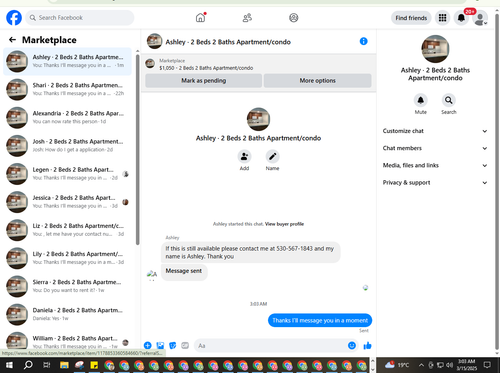
Task: Open Josh conversation in list
Action: tap(67, 146)
